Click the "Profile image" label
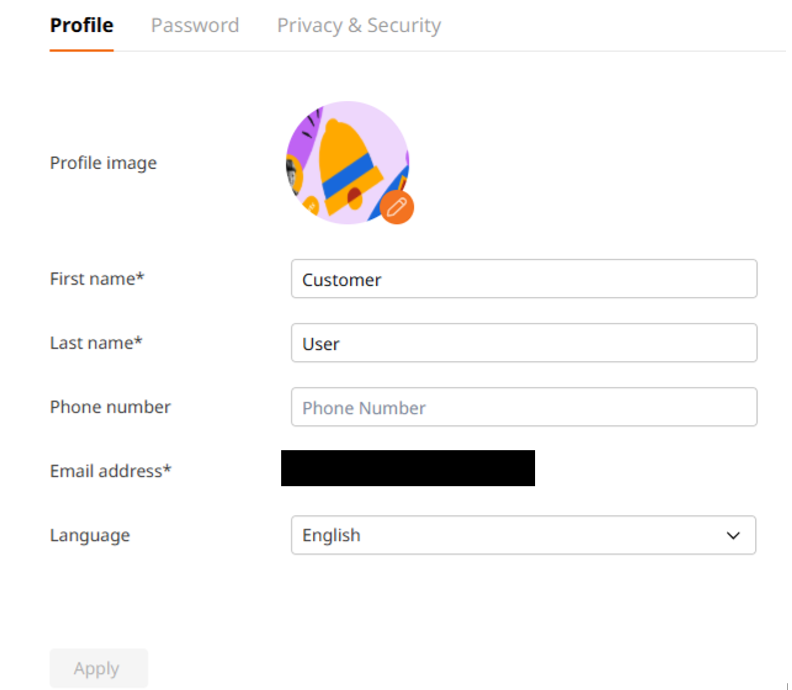Screen dimensions: 792x690 [103, 163]
